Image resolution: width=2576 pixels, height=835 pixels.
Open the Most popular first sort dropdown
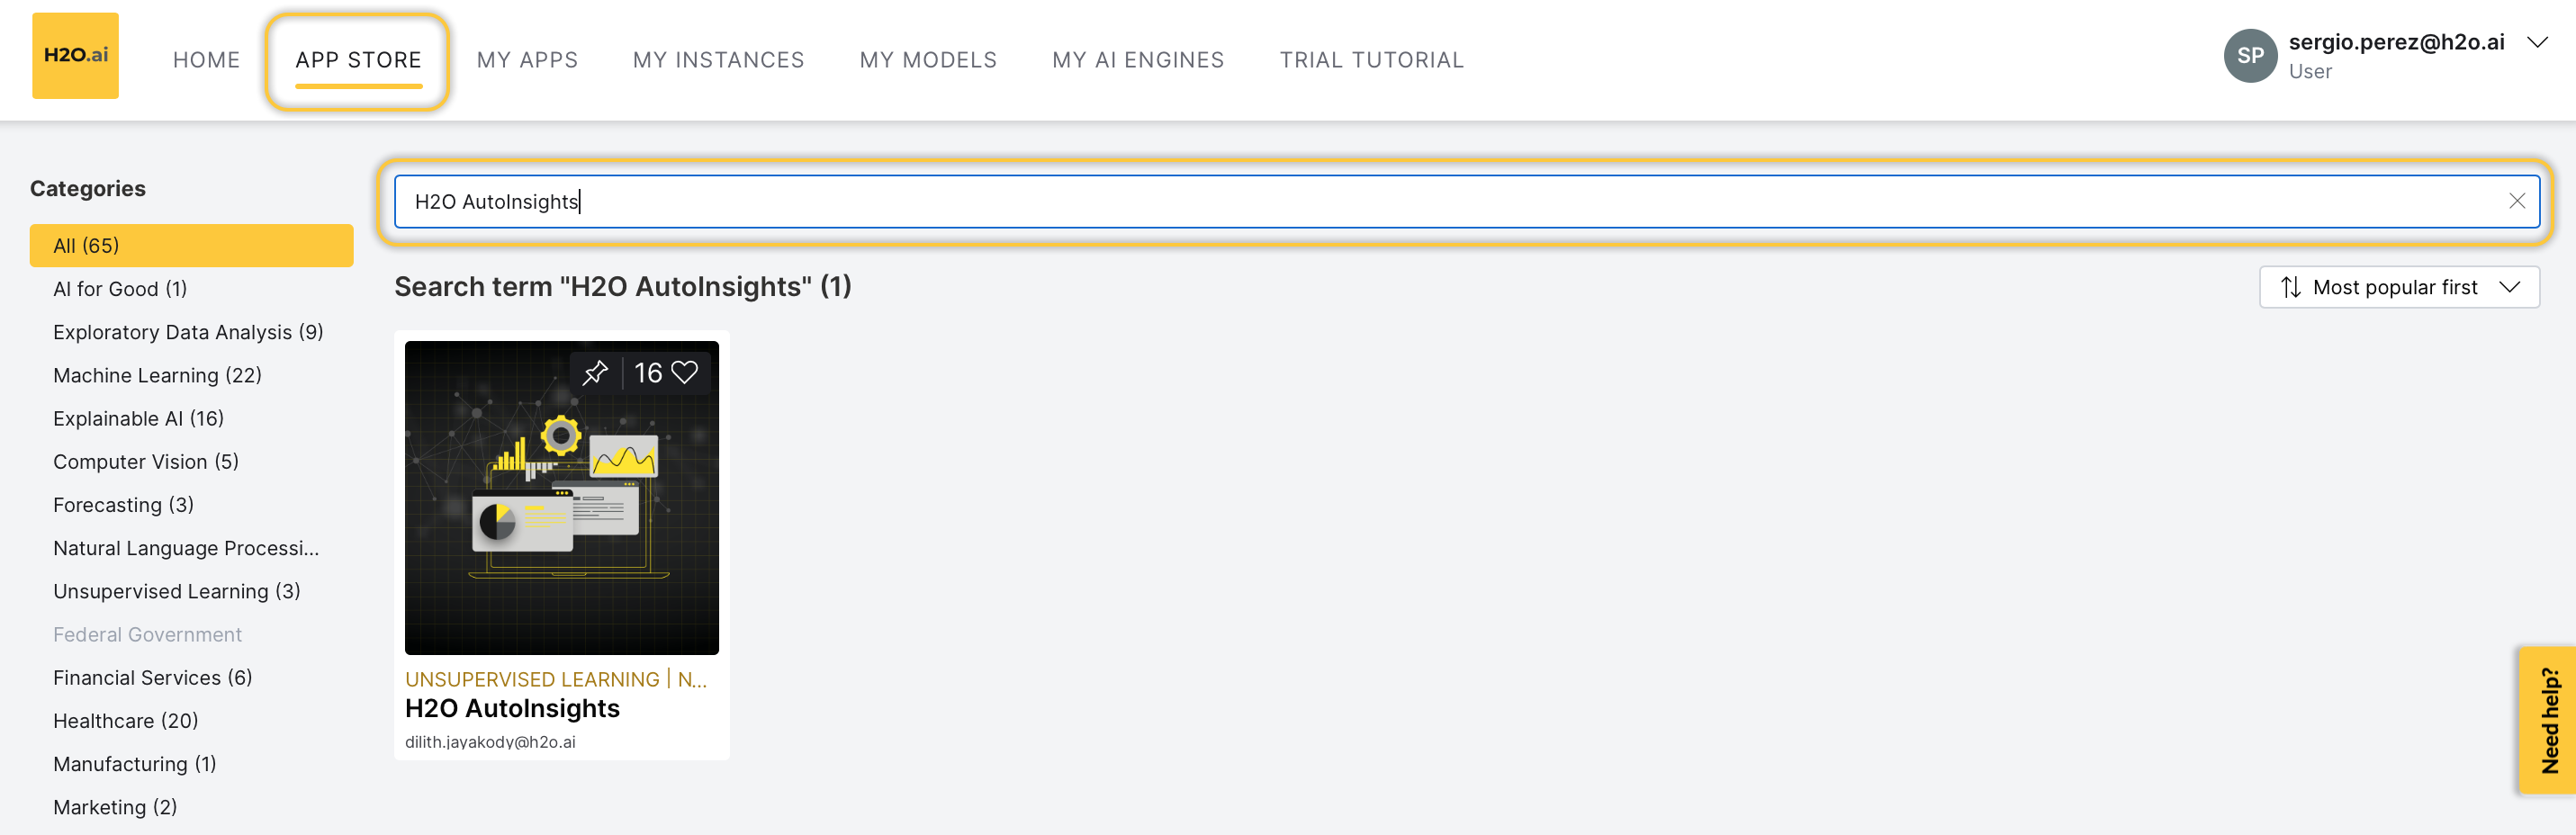2398,288
